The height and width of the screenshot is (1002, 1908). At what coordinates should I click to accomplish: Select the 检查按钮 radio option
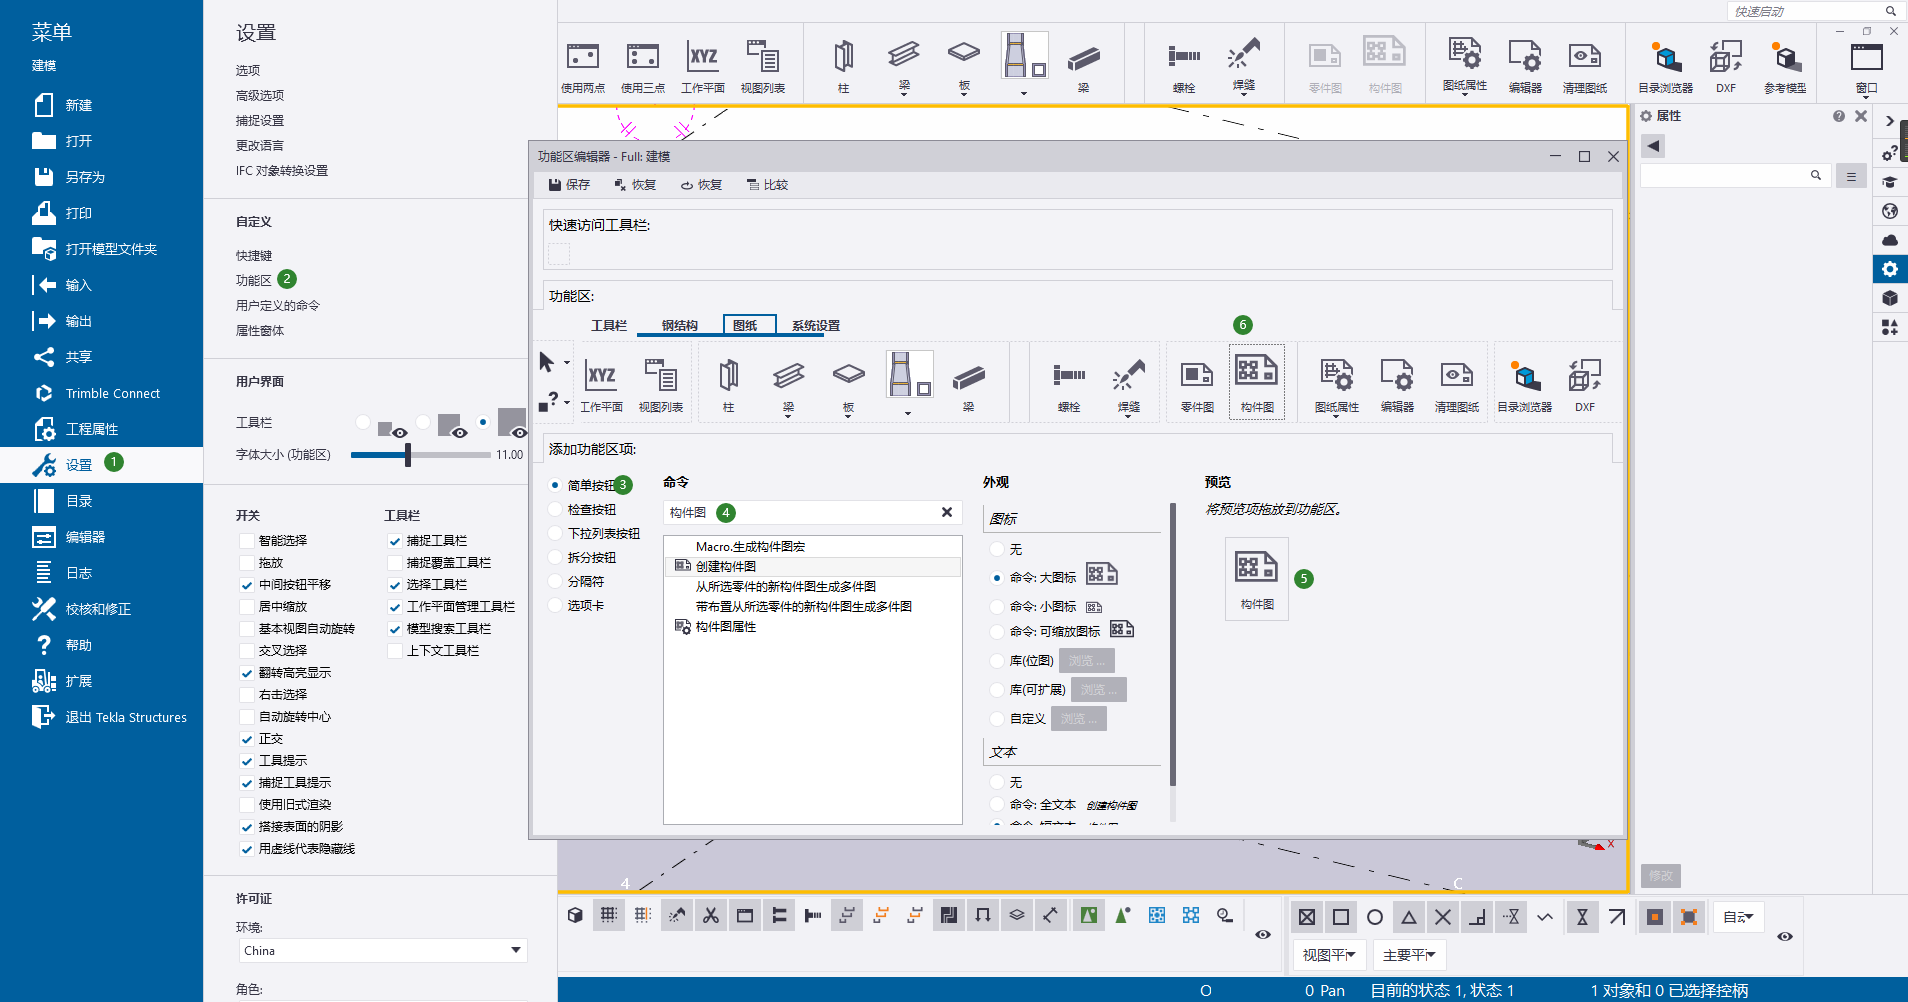(x=555, y=509)
